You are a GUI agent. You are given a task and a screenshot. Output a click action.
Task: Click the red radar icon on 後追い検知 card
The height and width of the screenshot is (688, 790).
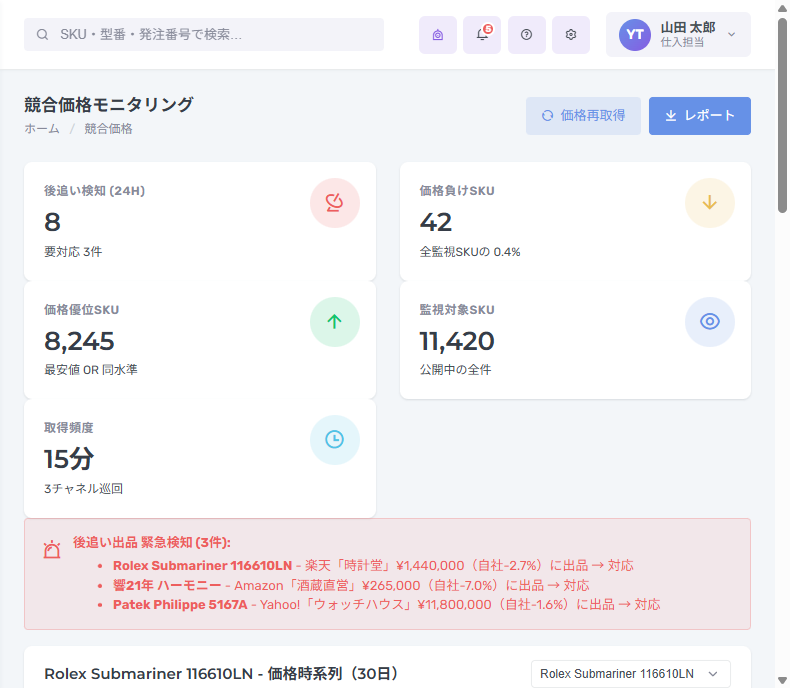click(x=335, y=203)
